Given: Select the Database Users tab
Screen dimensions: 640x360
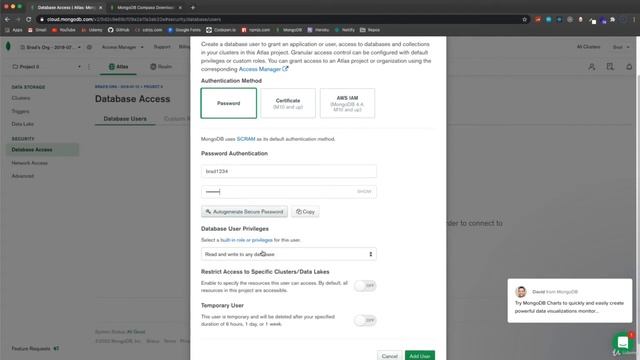Looking at the screenshot, I should click(x=125, y=119).
